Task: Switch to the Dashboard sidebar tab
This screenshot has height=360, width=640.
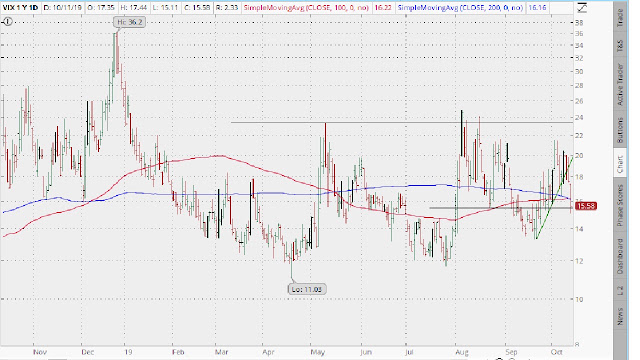Action: click(620, 256)
